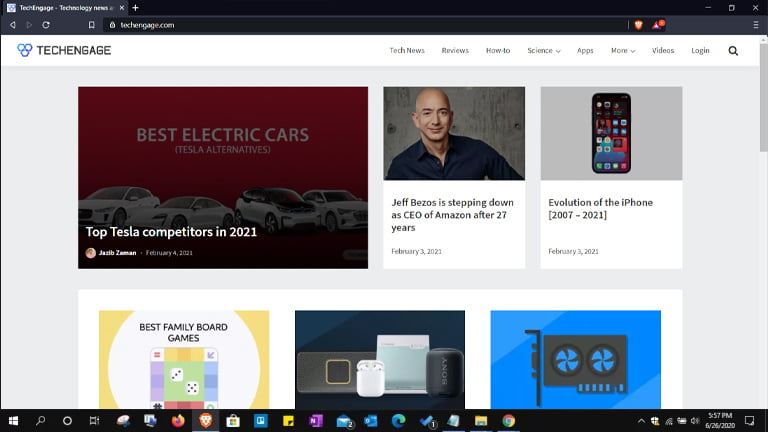The image size is (768, 432).
Task: Open OneNote from the taskbar
Action: point(316,421)
